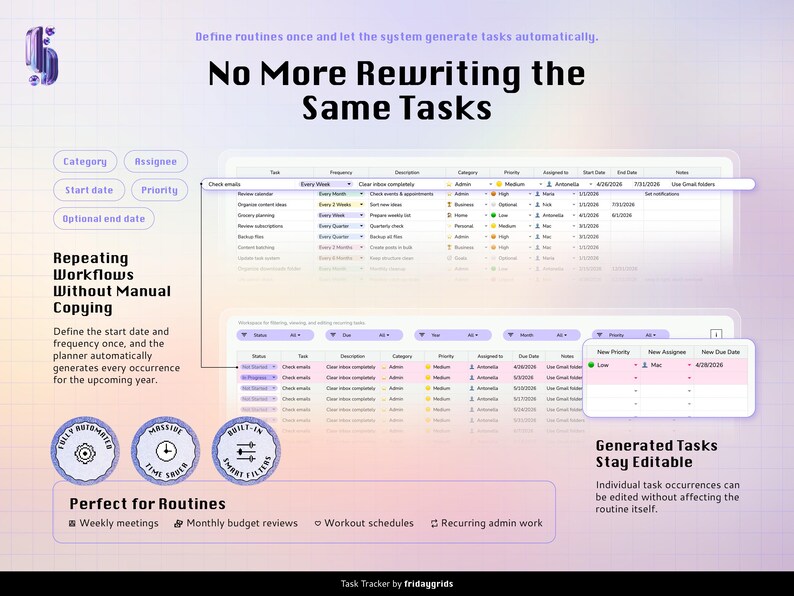The width and height of the screenshot is (794, 596).
Task: Open the Priority filter All dropdown
Action: tap(651, 335)
